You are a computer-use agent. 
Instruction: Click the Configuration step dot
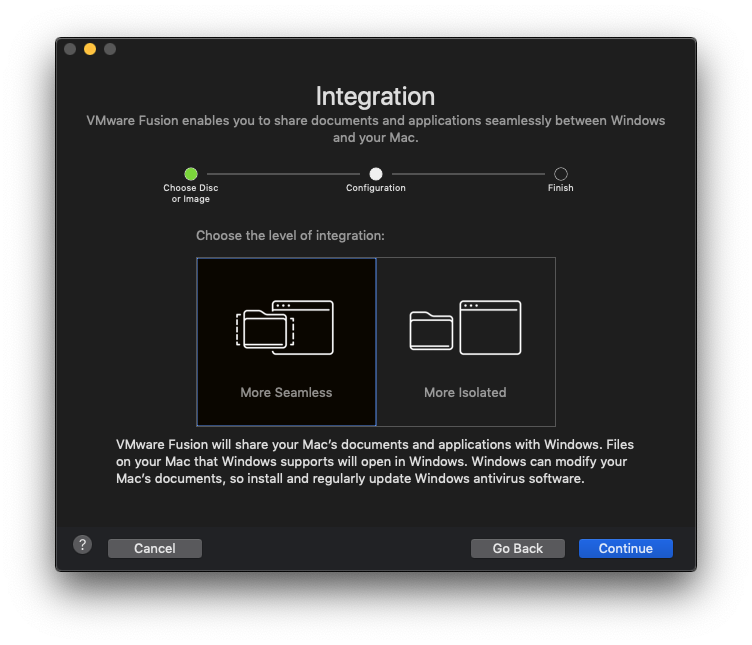376,174
